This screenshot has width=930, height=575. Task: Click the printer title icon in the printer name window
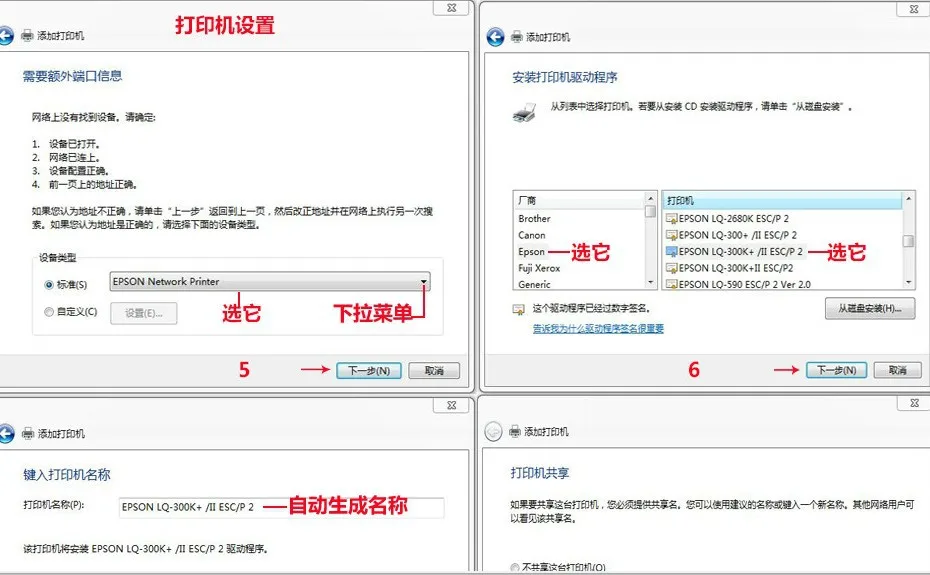[28, 434]
